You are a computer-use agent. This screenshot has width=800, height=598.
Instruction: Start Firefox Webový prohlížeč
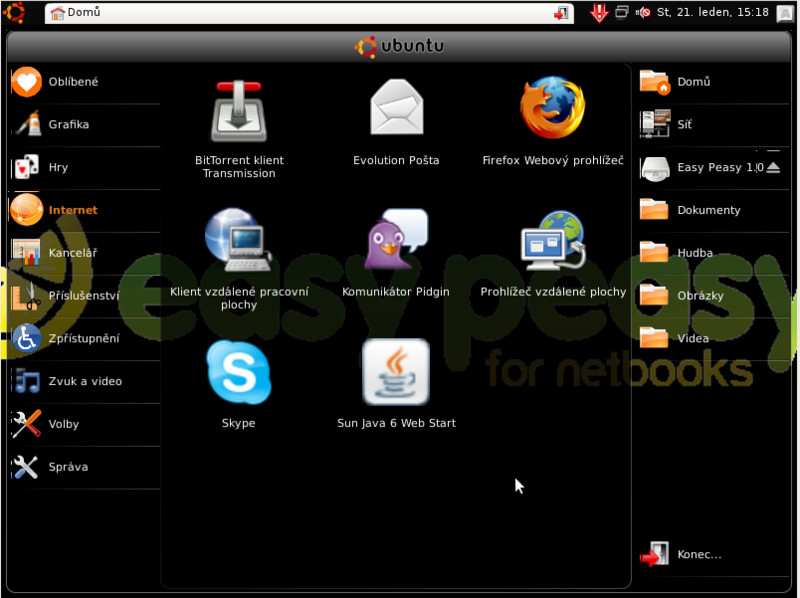point(553,122)
